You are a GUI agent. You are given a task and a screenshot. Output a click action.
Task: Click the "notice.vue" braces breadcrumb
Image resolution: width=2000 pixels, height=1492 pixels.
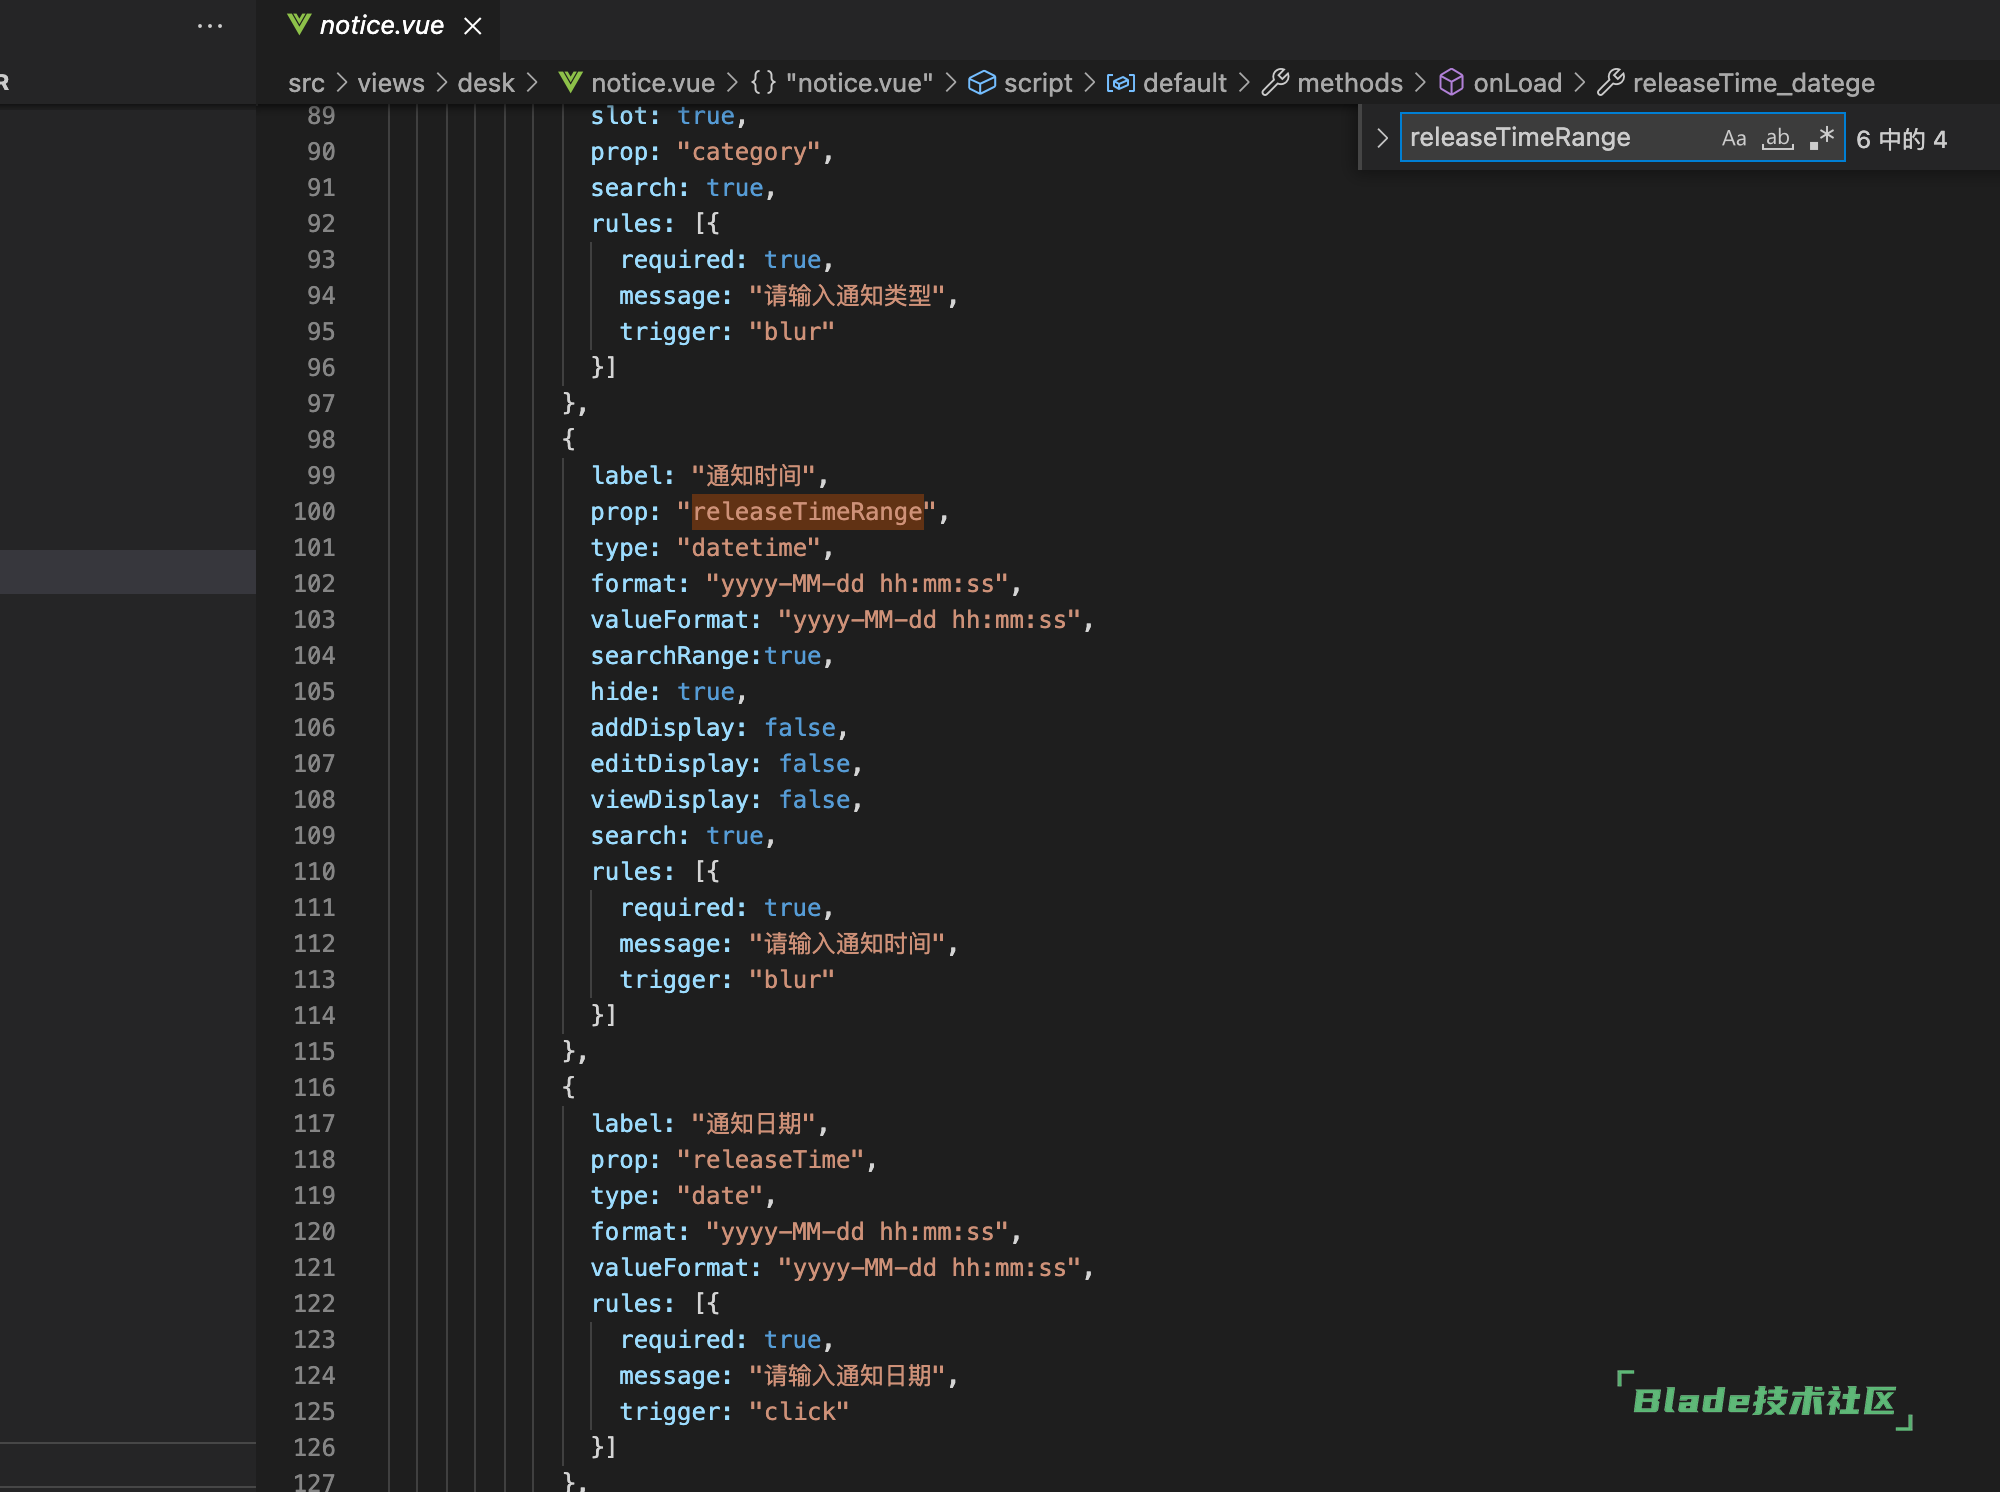point(842,83)
